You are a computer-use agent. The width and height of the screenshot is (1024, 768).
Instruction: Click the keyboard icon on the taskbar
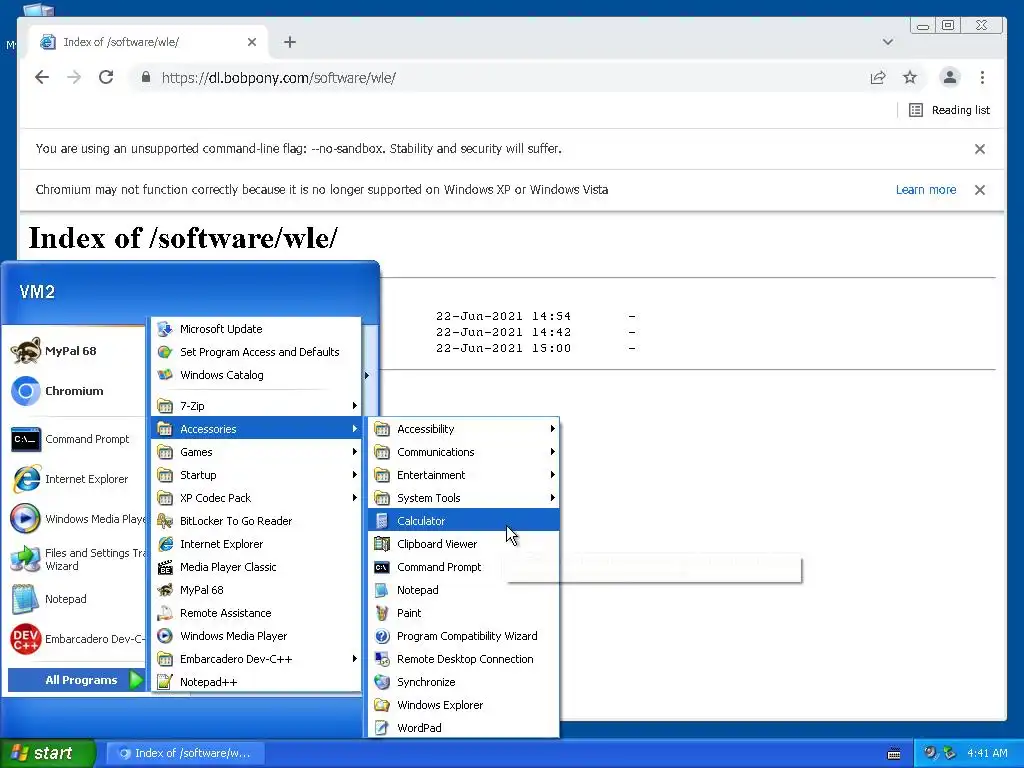(x=894, y=754)
